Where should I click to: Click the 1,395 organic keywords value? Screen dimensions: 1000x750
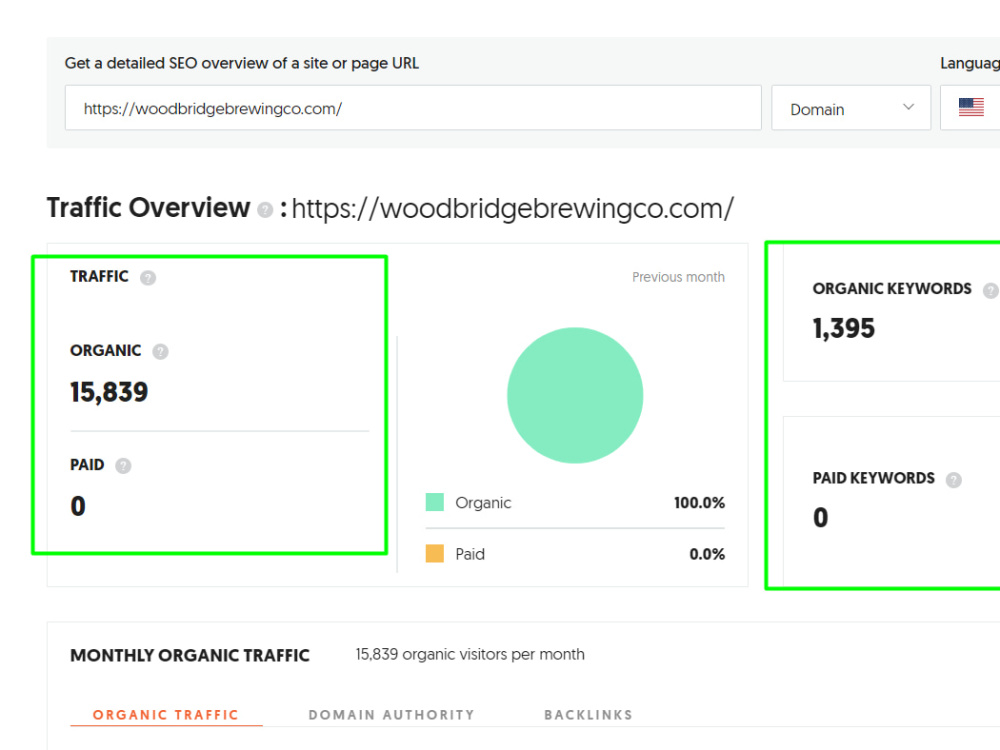(x=844, y=329)
